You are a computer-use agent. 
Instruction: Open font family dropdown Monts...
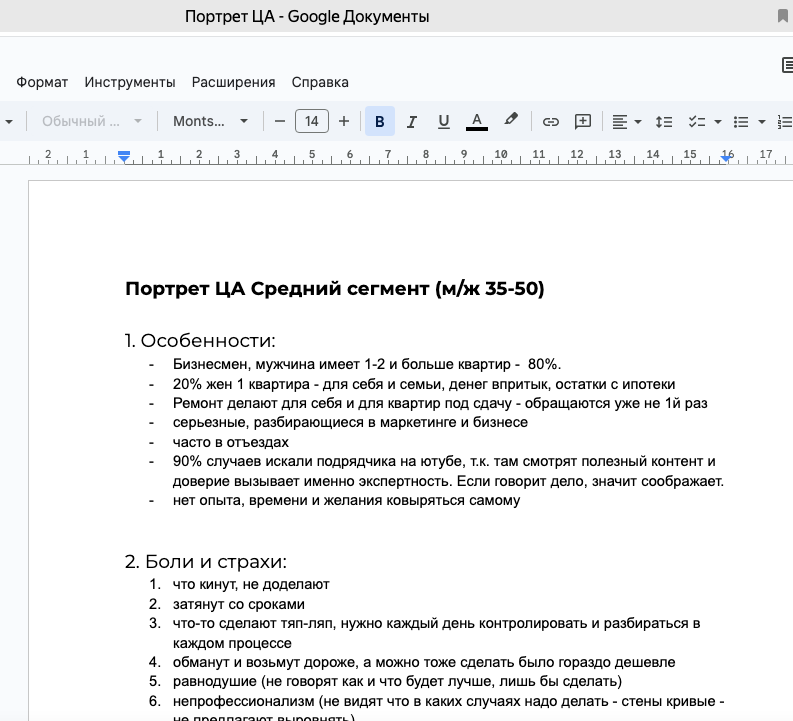tap(210, 121)
